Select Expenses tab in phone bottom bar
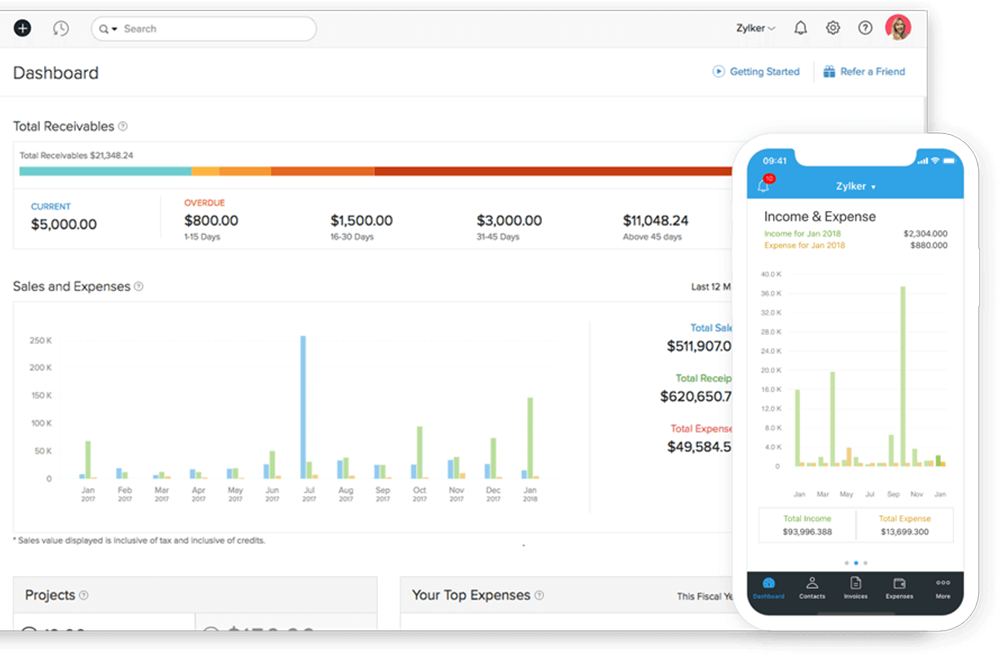Viewport: 1000px width, 657px height. (x=899, y=588)
